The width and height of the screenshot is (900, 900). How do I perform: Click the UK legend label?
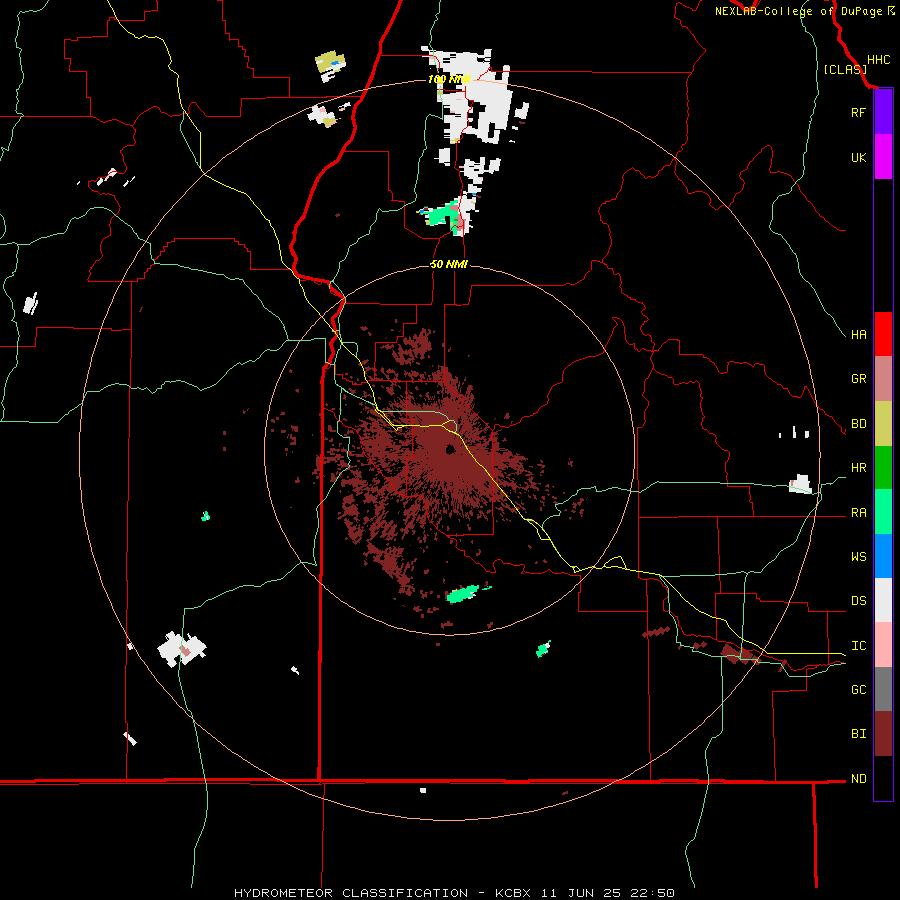click(858, 157)
